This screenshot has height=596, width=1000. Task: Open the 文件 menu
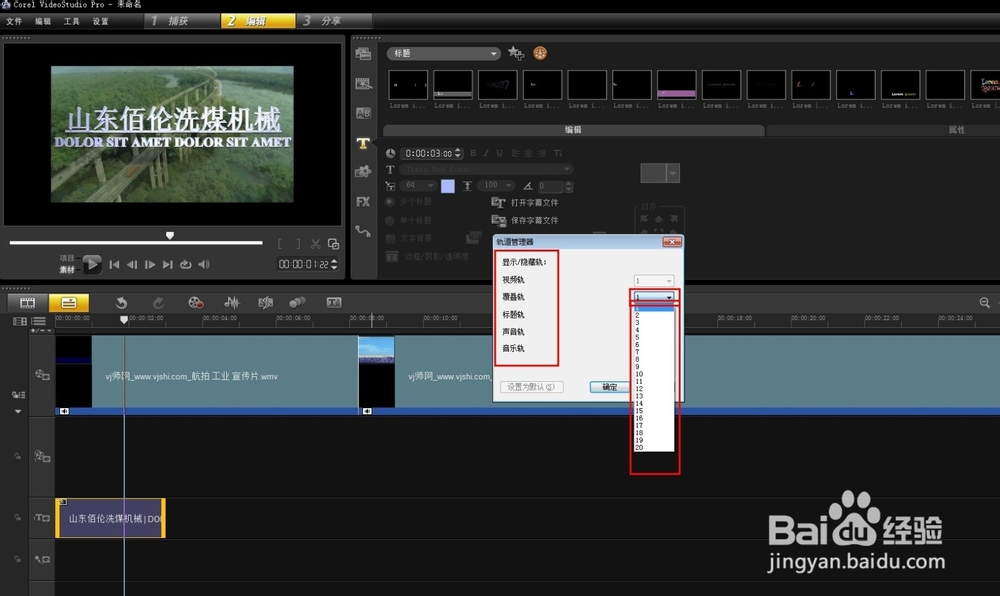point(14,21)
